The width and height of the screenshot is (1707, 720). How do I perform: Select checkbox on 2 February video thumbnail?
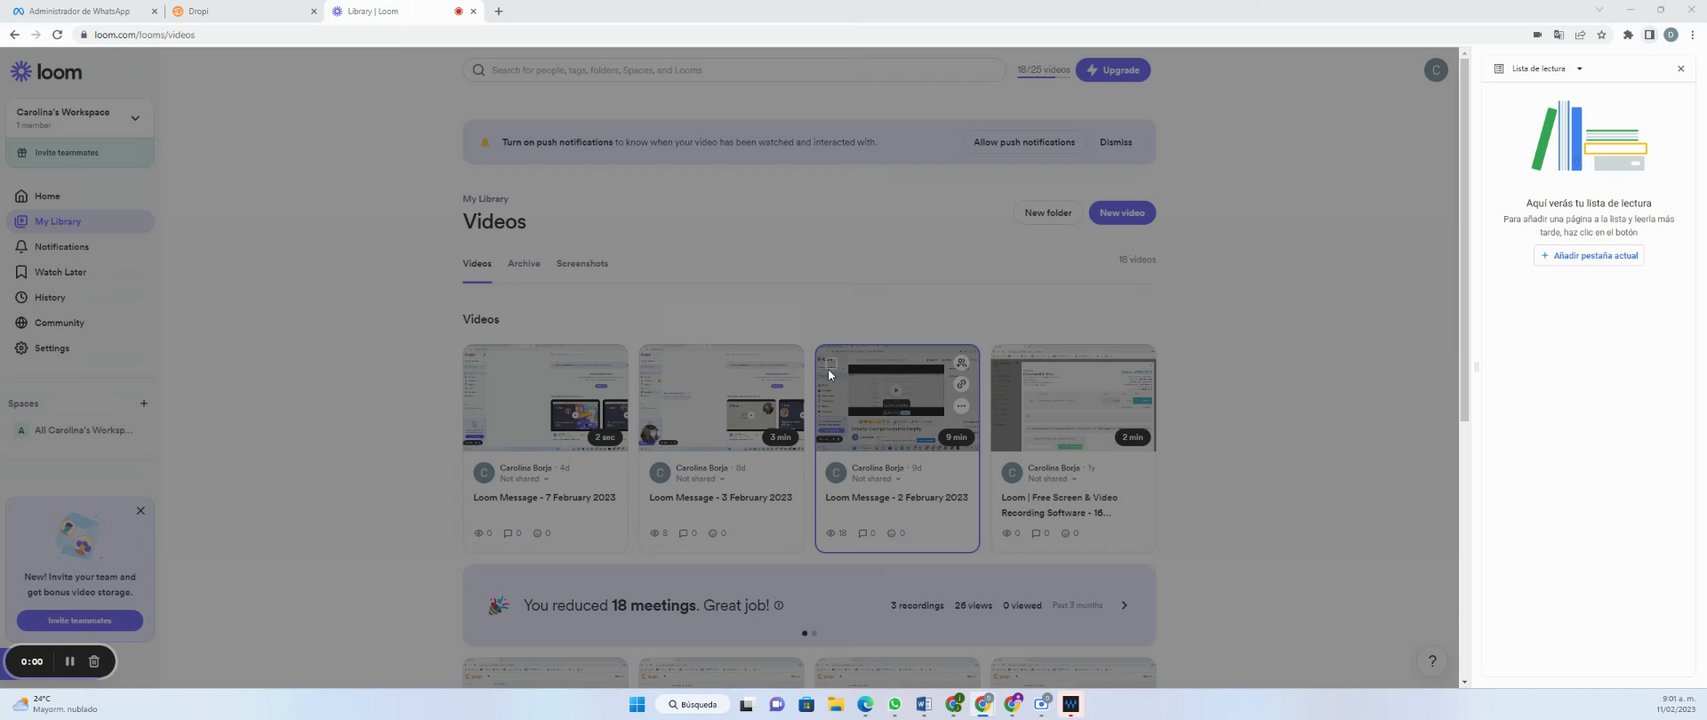pos(830,363)
